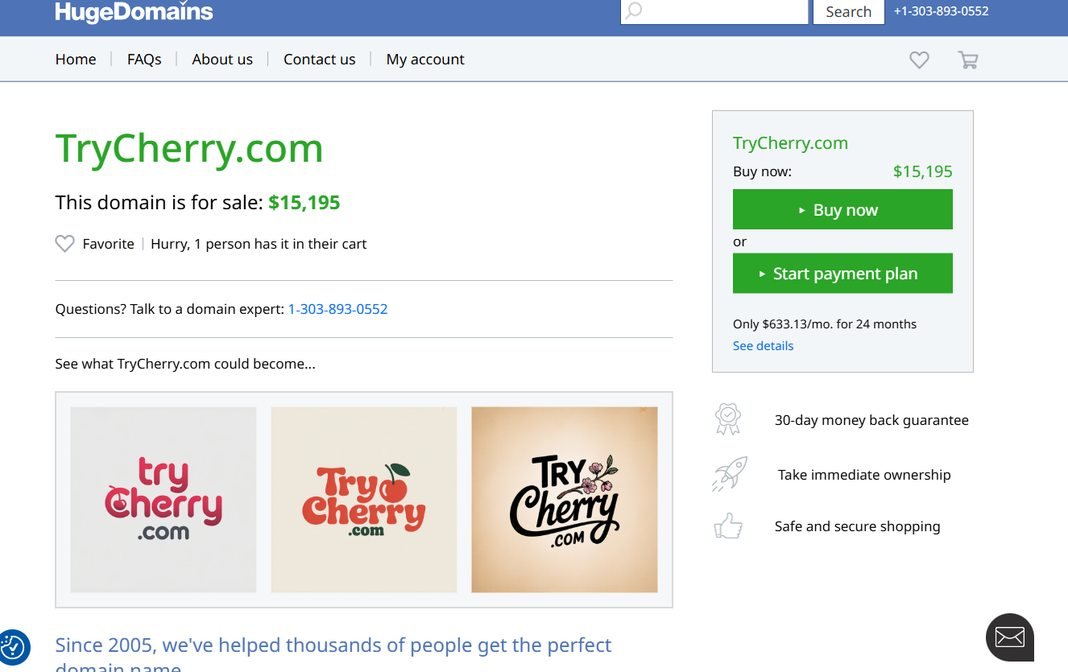Open the FAQs page
Viewport: 1068px width, 672px height.
[x=144, y=59]
